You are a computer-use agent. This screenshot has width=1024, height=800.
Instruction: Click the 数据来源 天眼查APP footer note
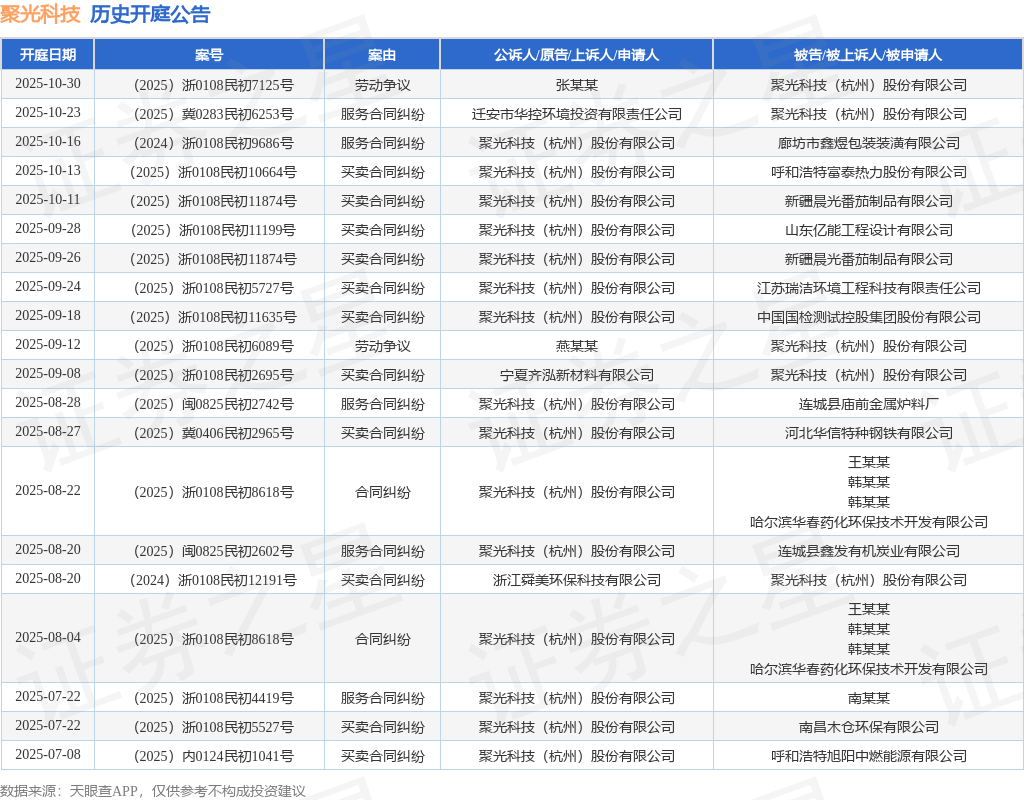(x=153, y=791)
